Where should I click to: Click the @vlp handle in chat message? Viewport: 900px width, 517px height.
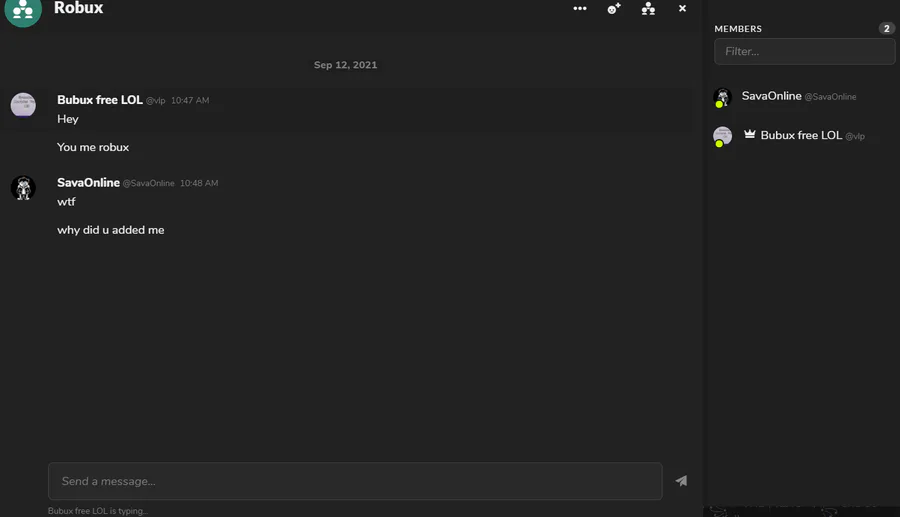pos(156,100)
